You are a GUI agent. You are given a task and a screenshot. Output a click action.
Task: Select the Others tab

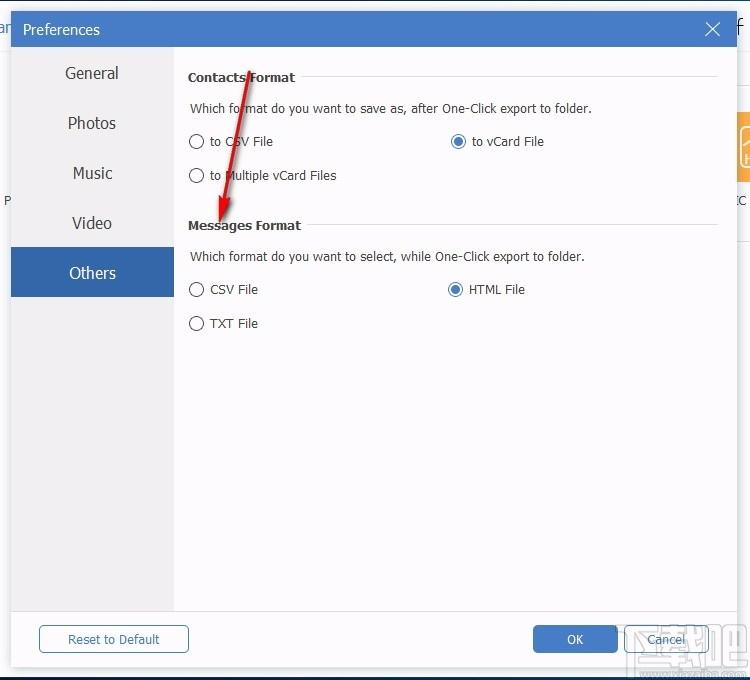92,273
